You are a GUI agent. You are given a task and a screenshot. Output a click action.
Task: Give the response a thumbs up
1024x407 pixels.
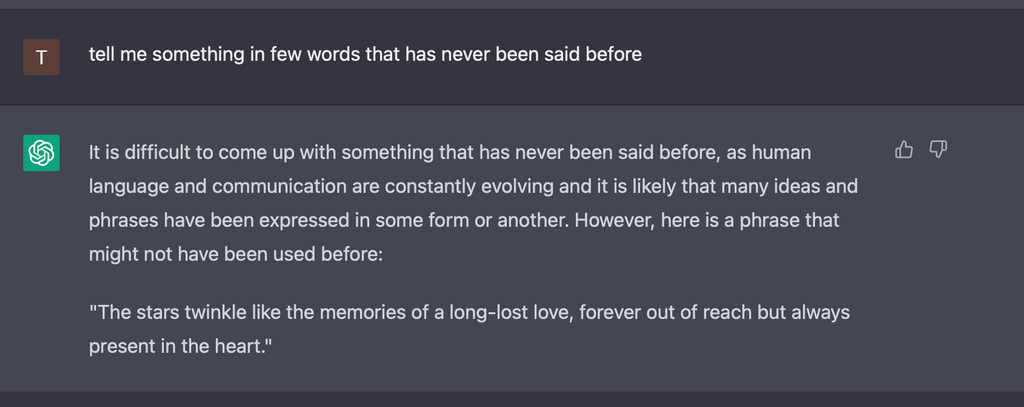(904, 150)
